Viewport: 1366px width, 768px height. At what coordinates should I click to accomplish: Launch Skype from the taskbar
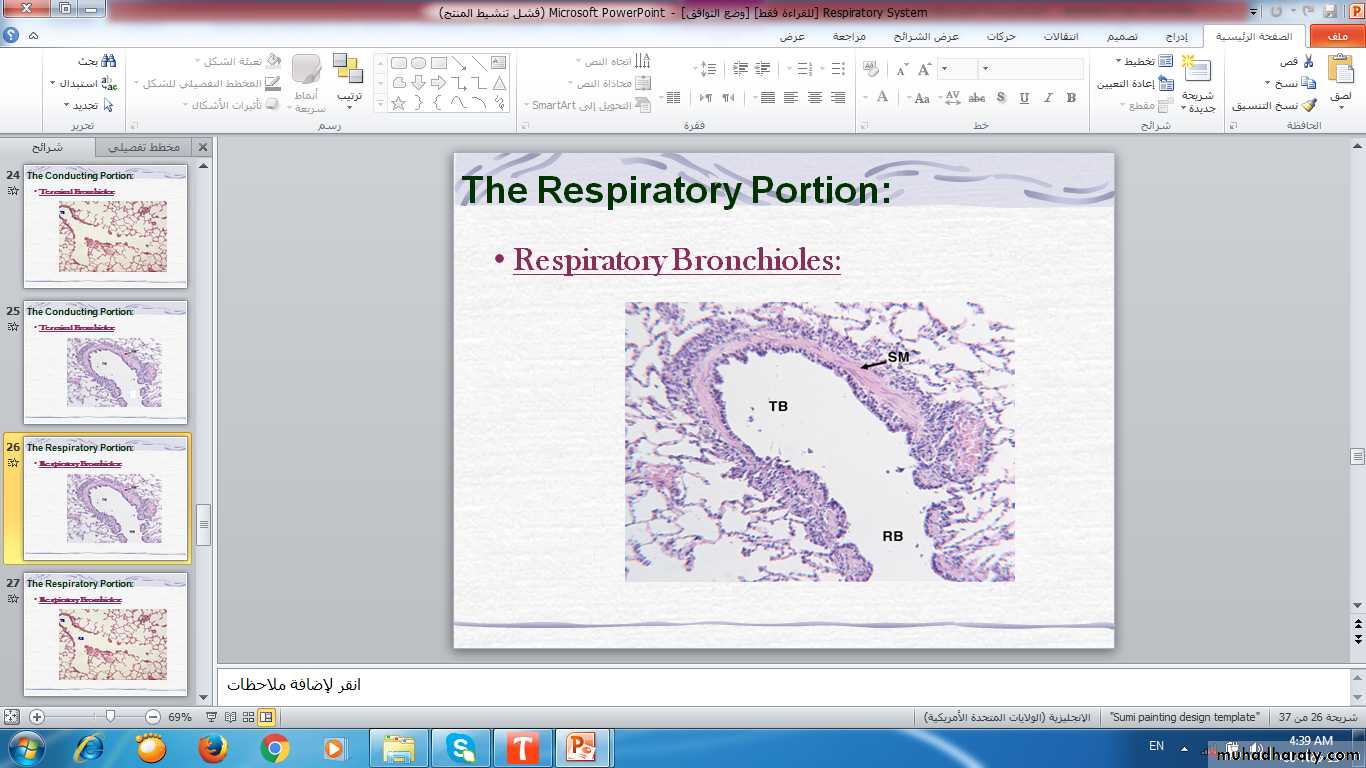click(x=461, y=748)
